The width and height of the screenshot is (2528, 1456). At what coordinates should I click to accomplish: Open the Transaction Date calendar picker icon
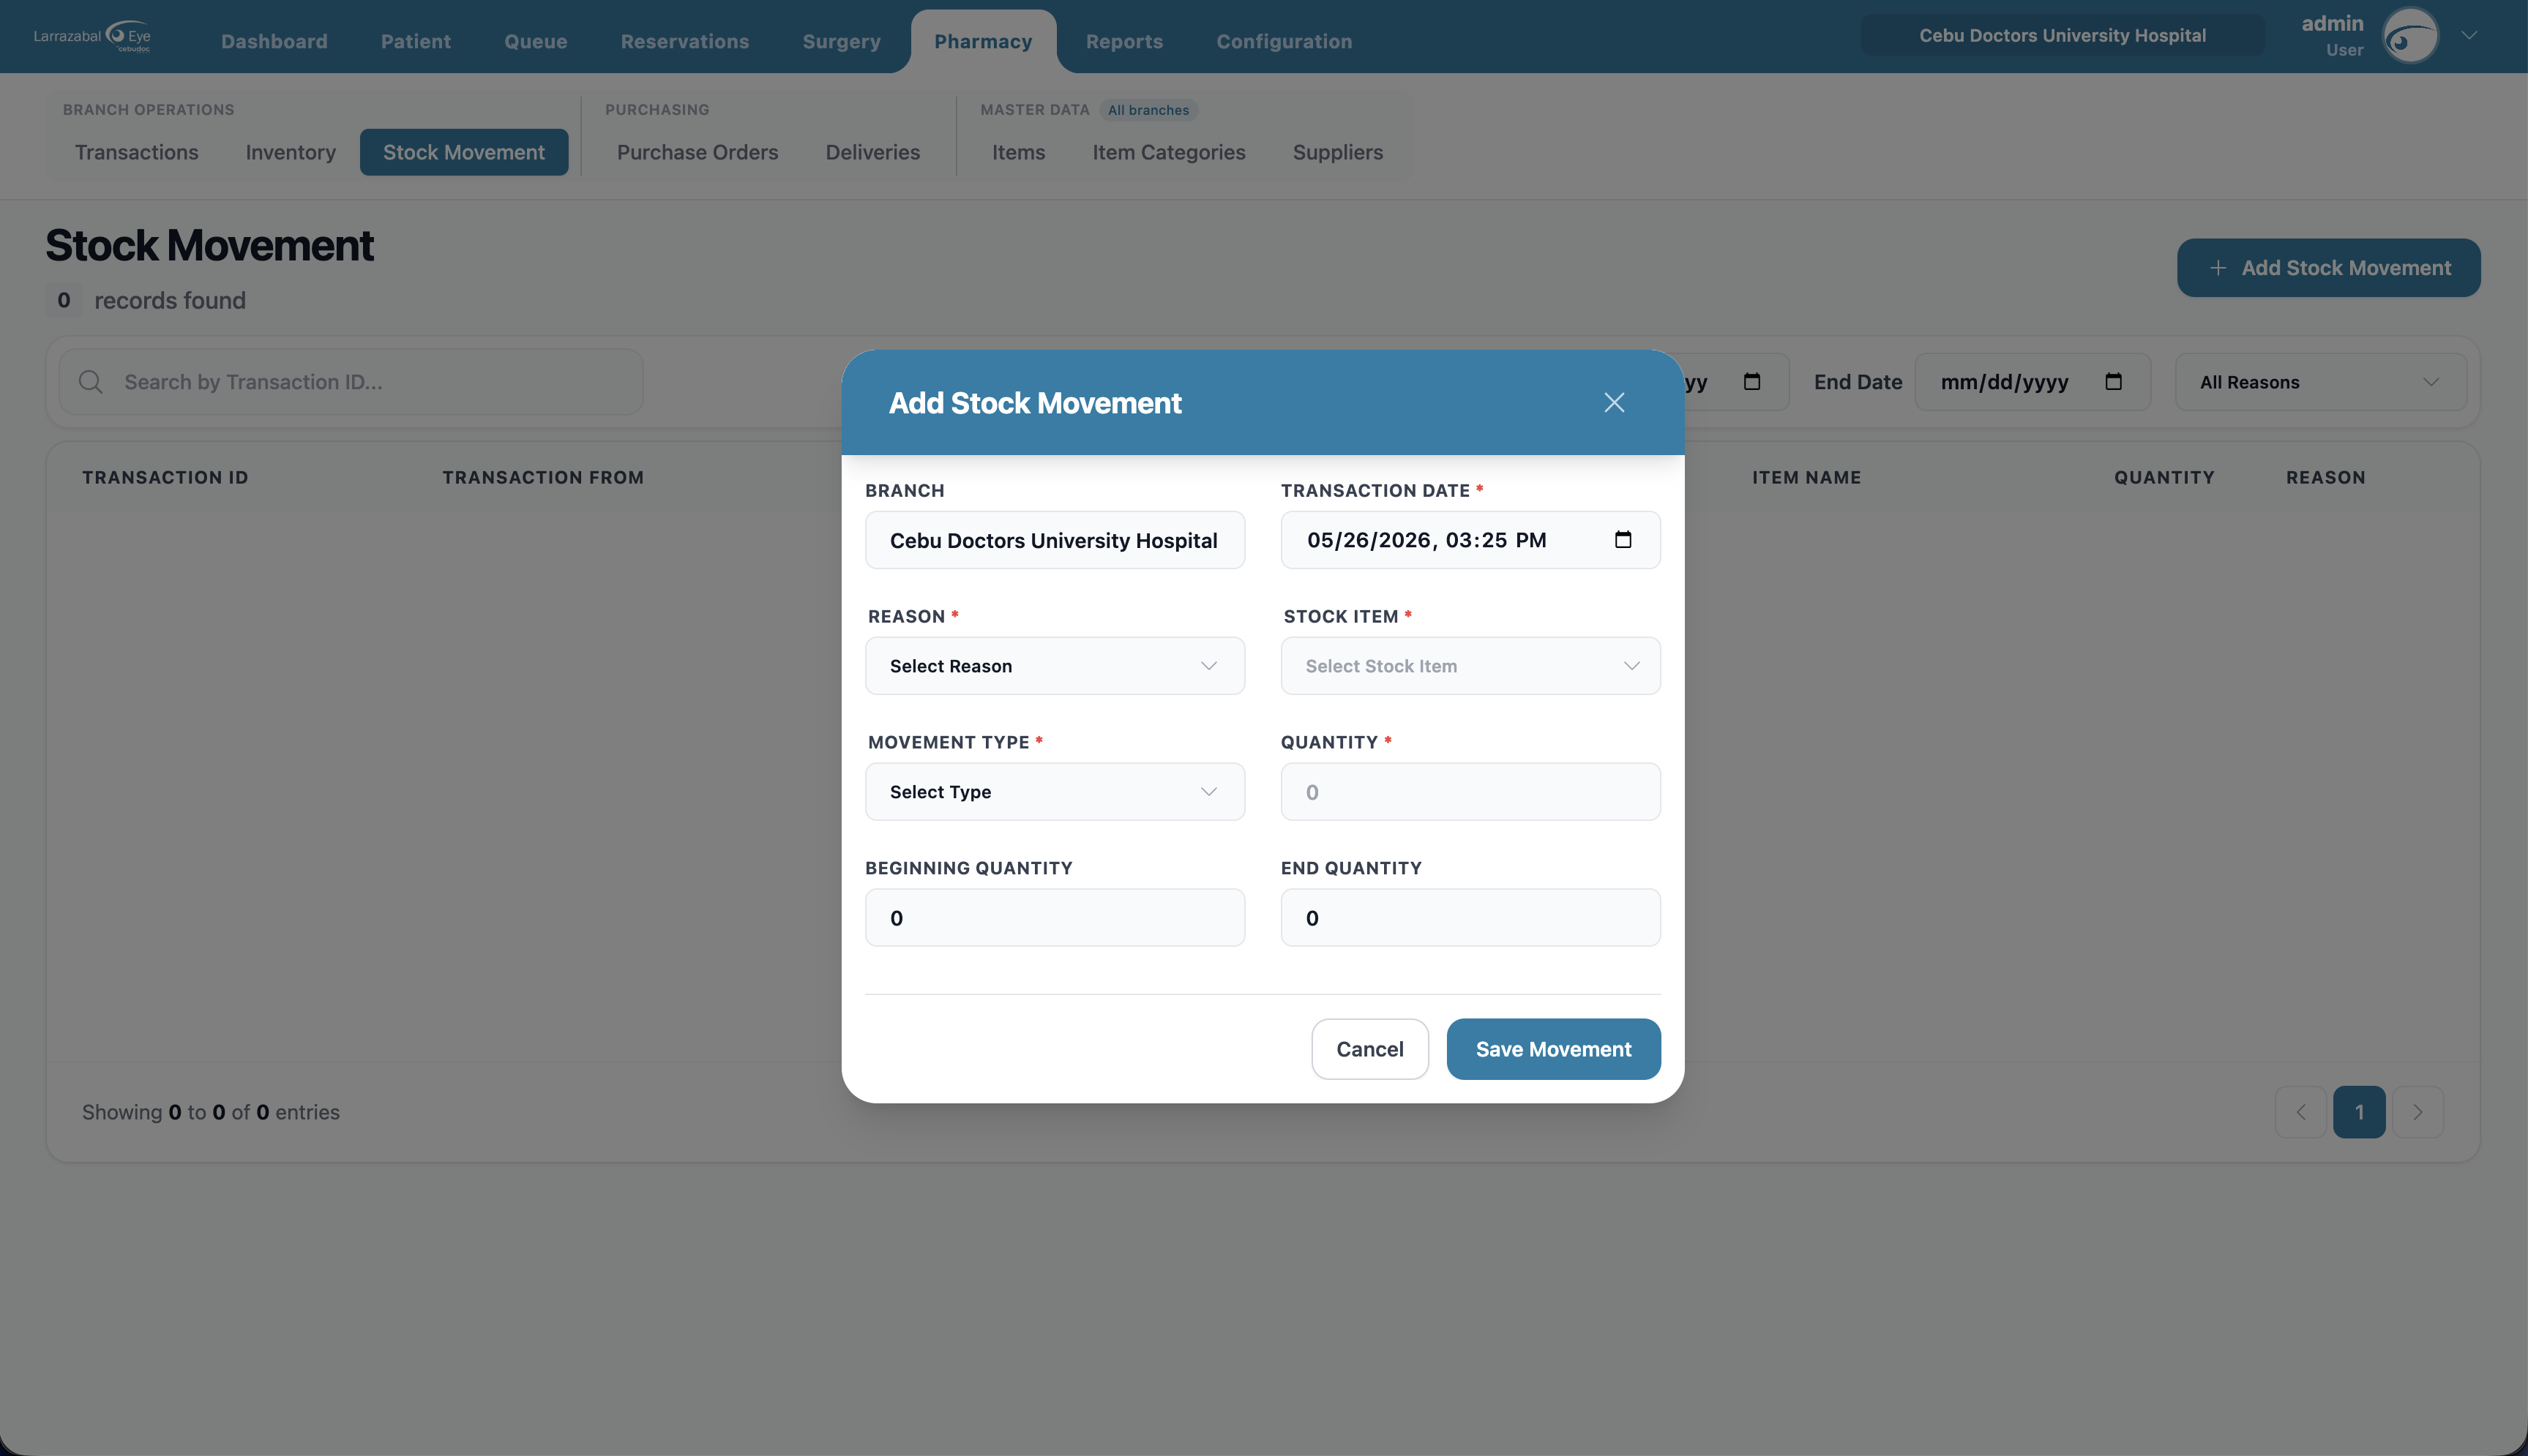point(1623,540)
